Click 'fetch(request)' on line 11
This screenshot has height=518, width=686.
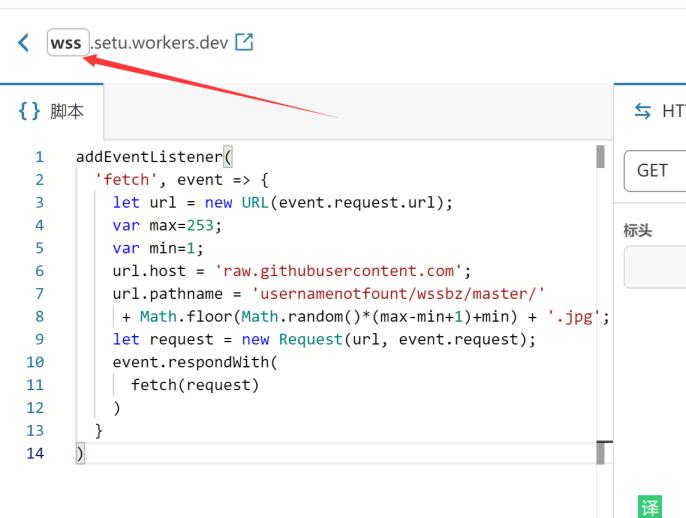click(195, 385)
